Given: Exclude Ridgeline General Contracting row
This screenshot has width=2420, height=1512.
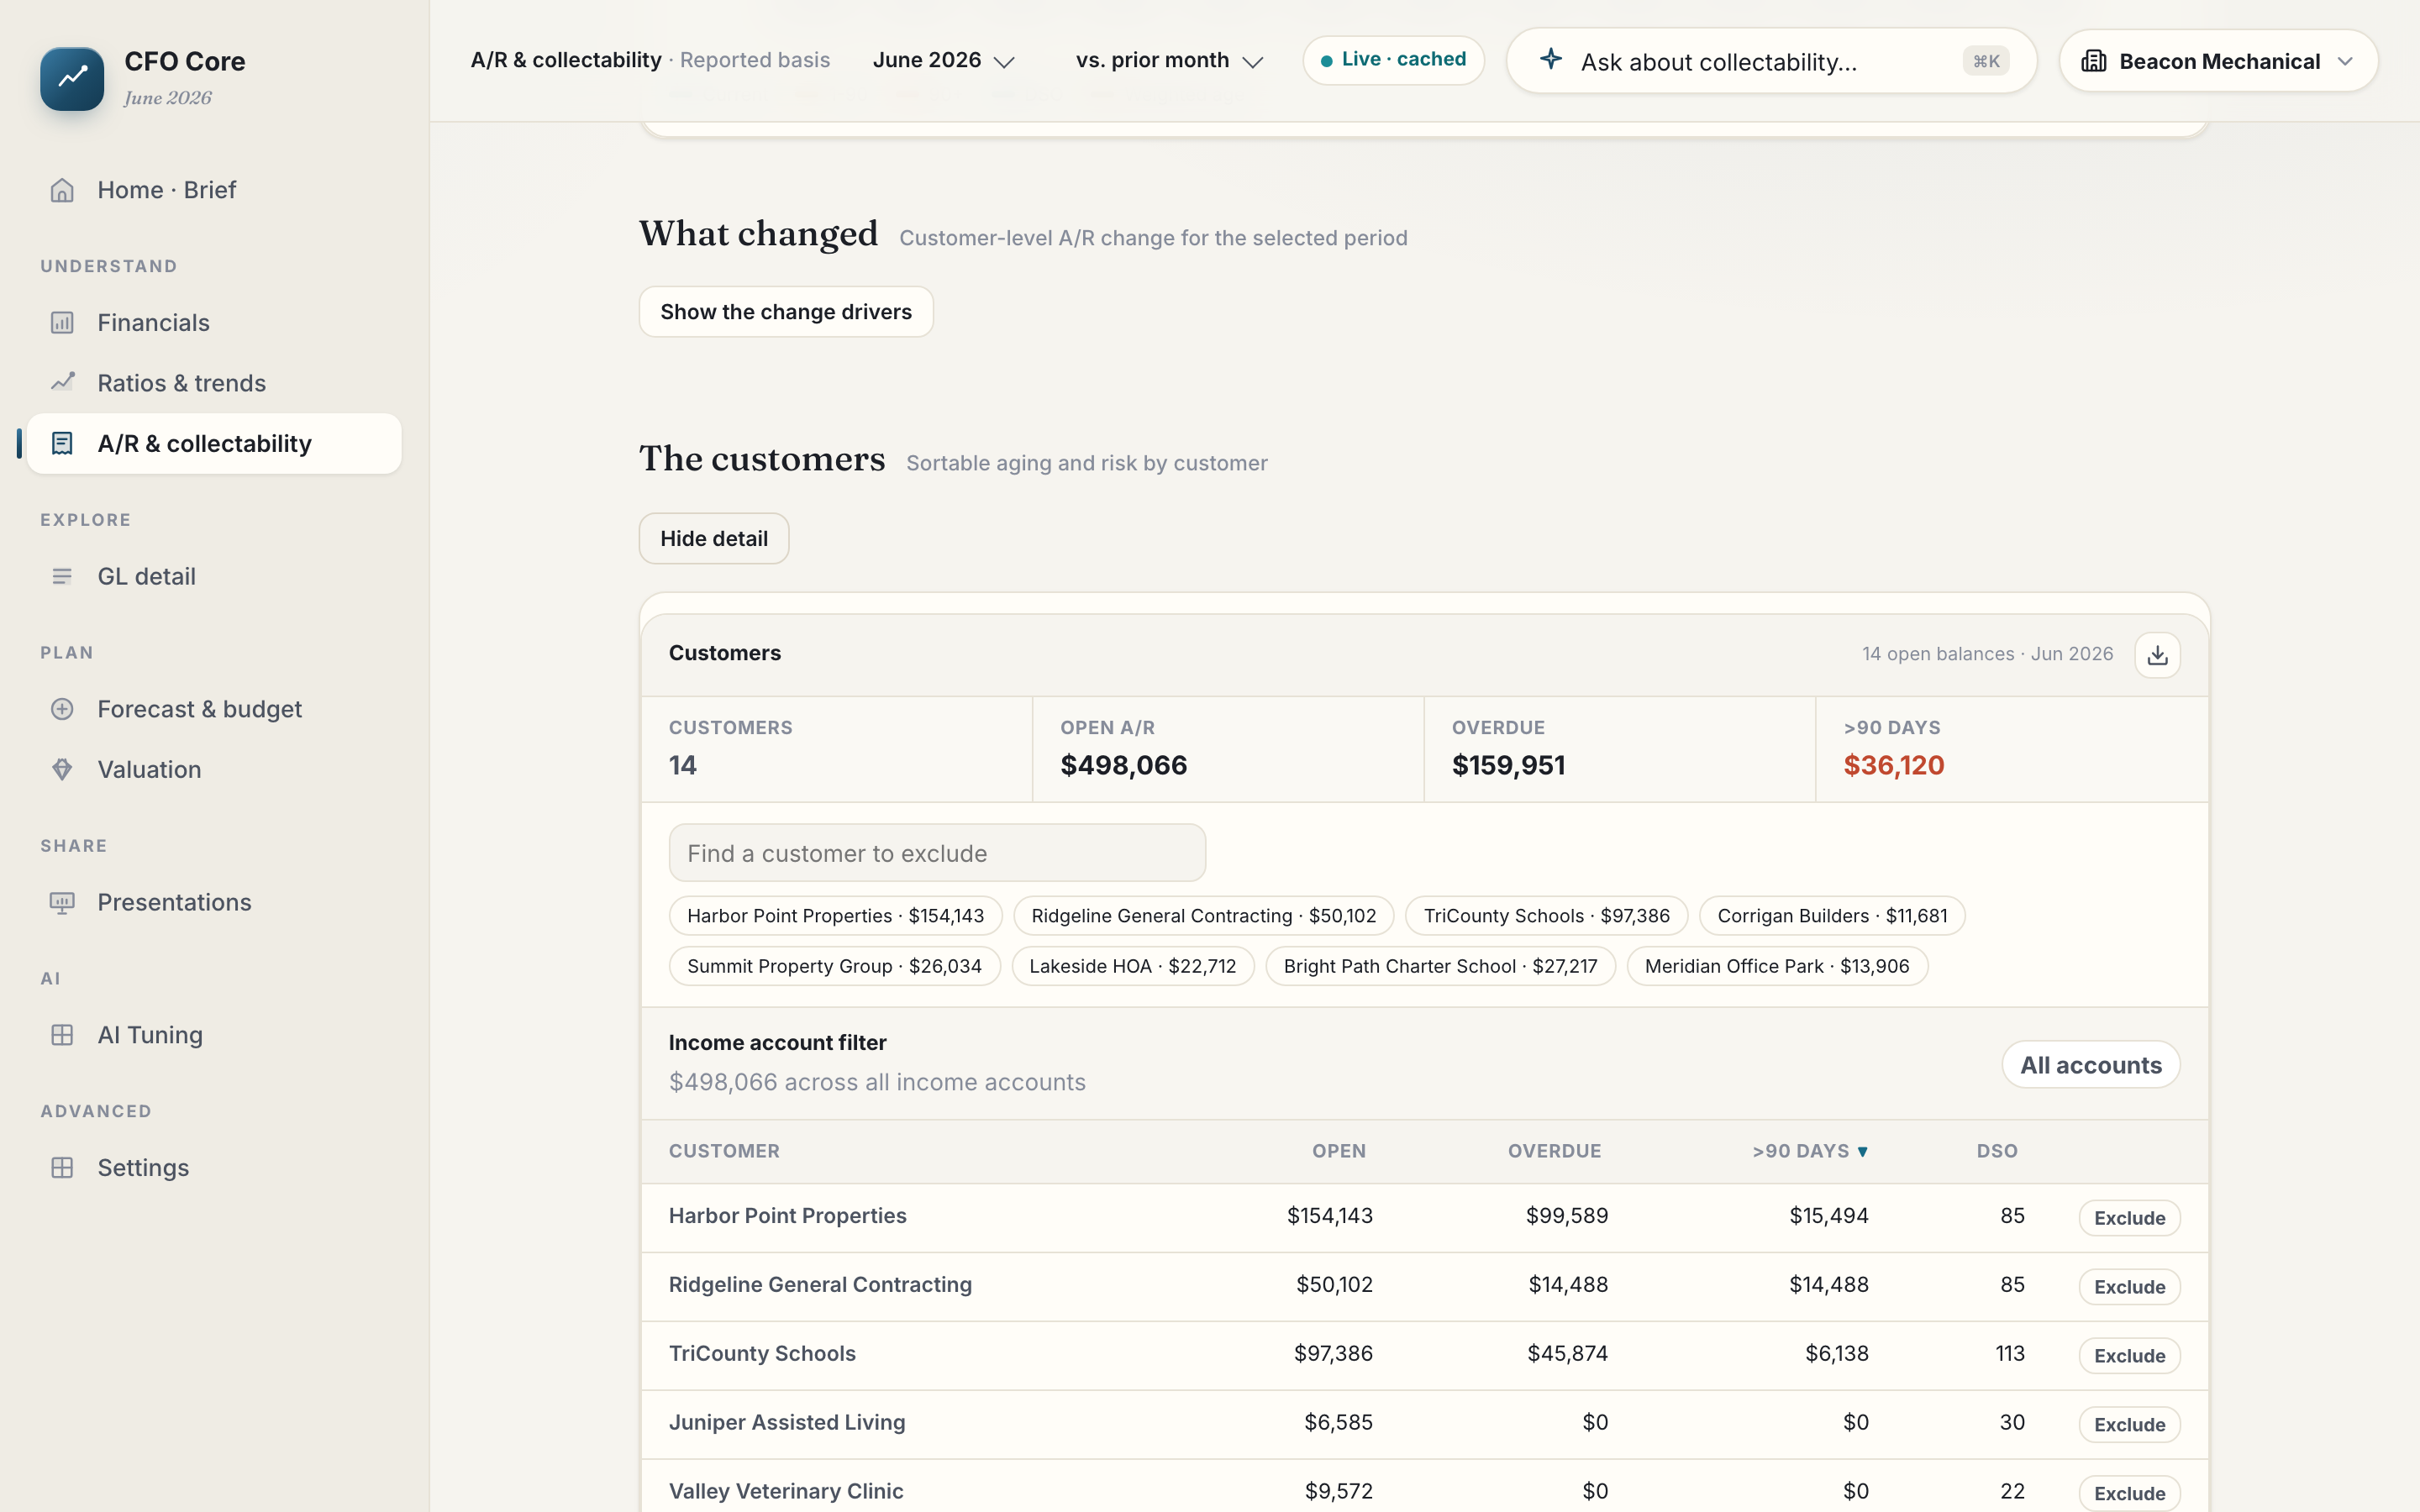Looking at the screenshot, I should (x=2129, y=1287).
